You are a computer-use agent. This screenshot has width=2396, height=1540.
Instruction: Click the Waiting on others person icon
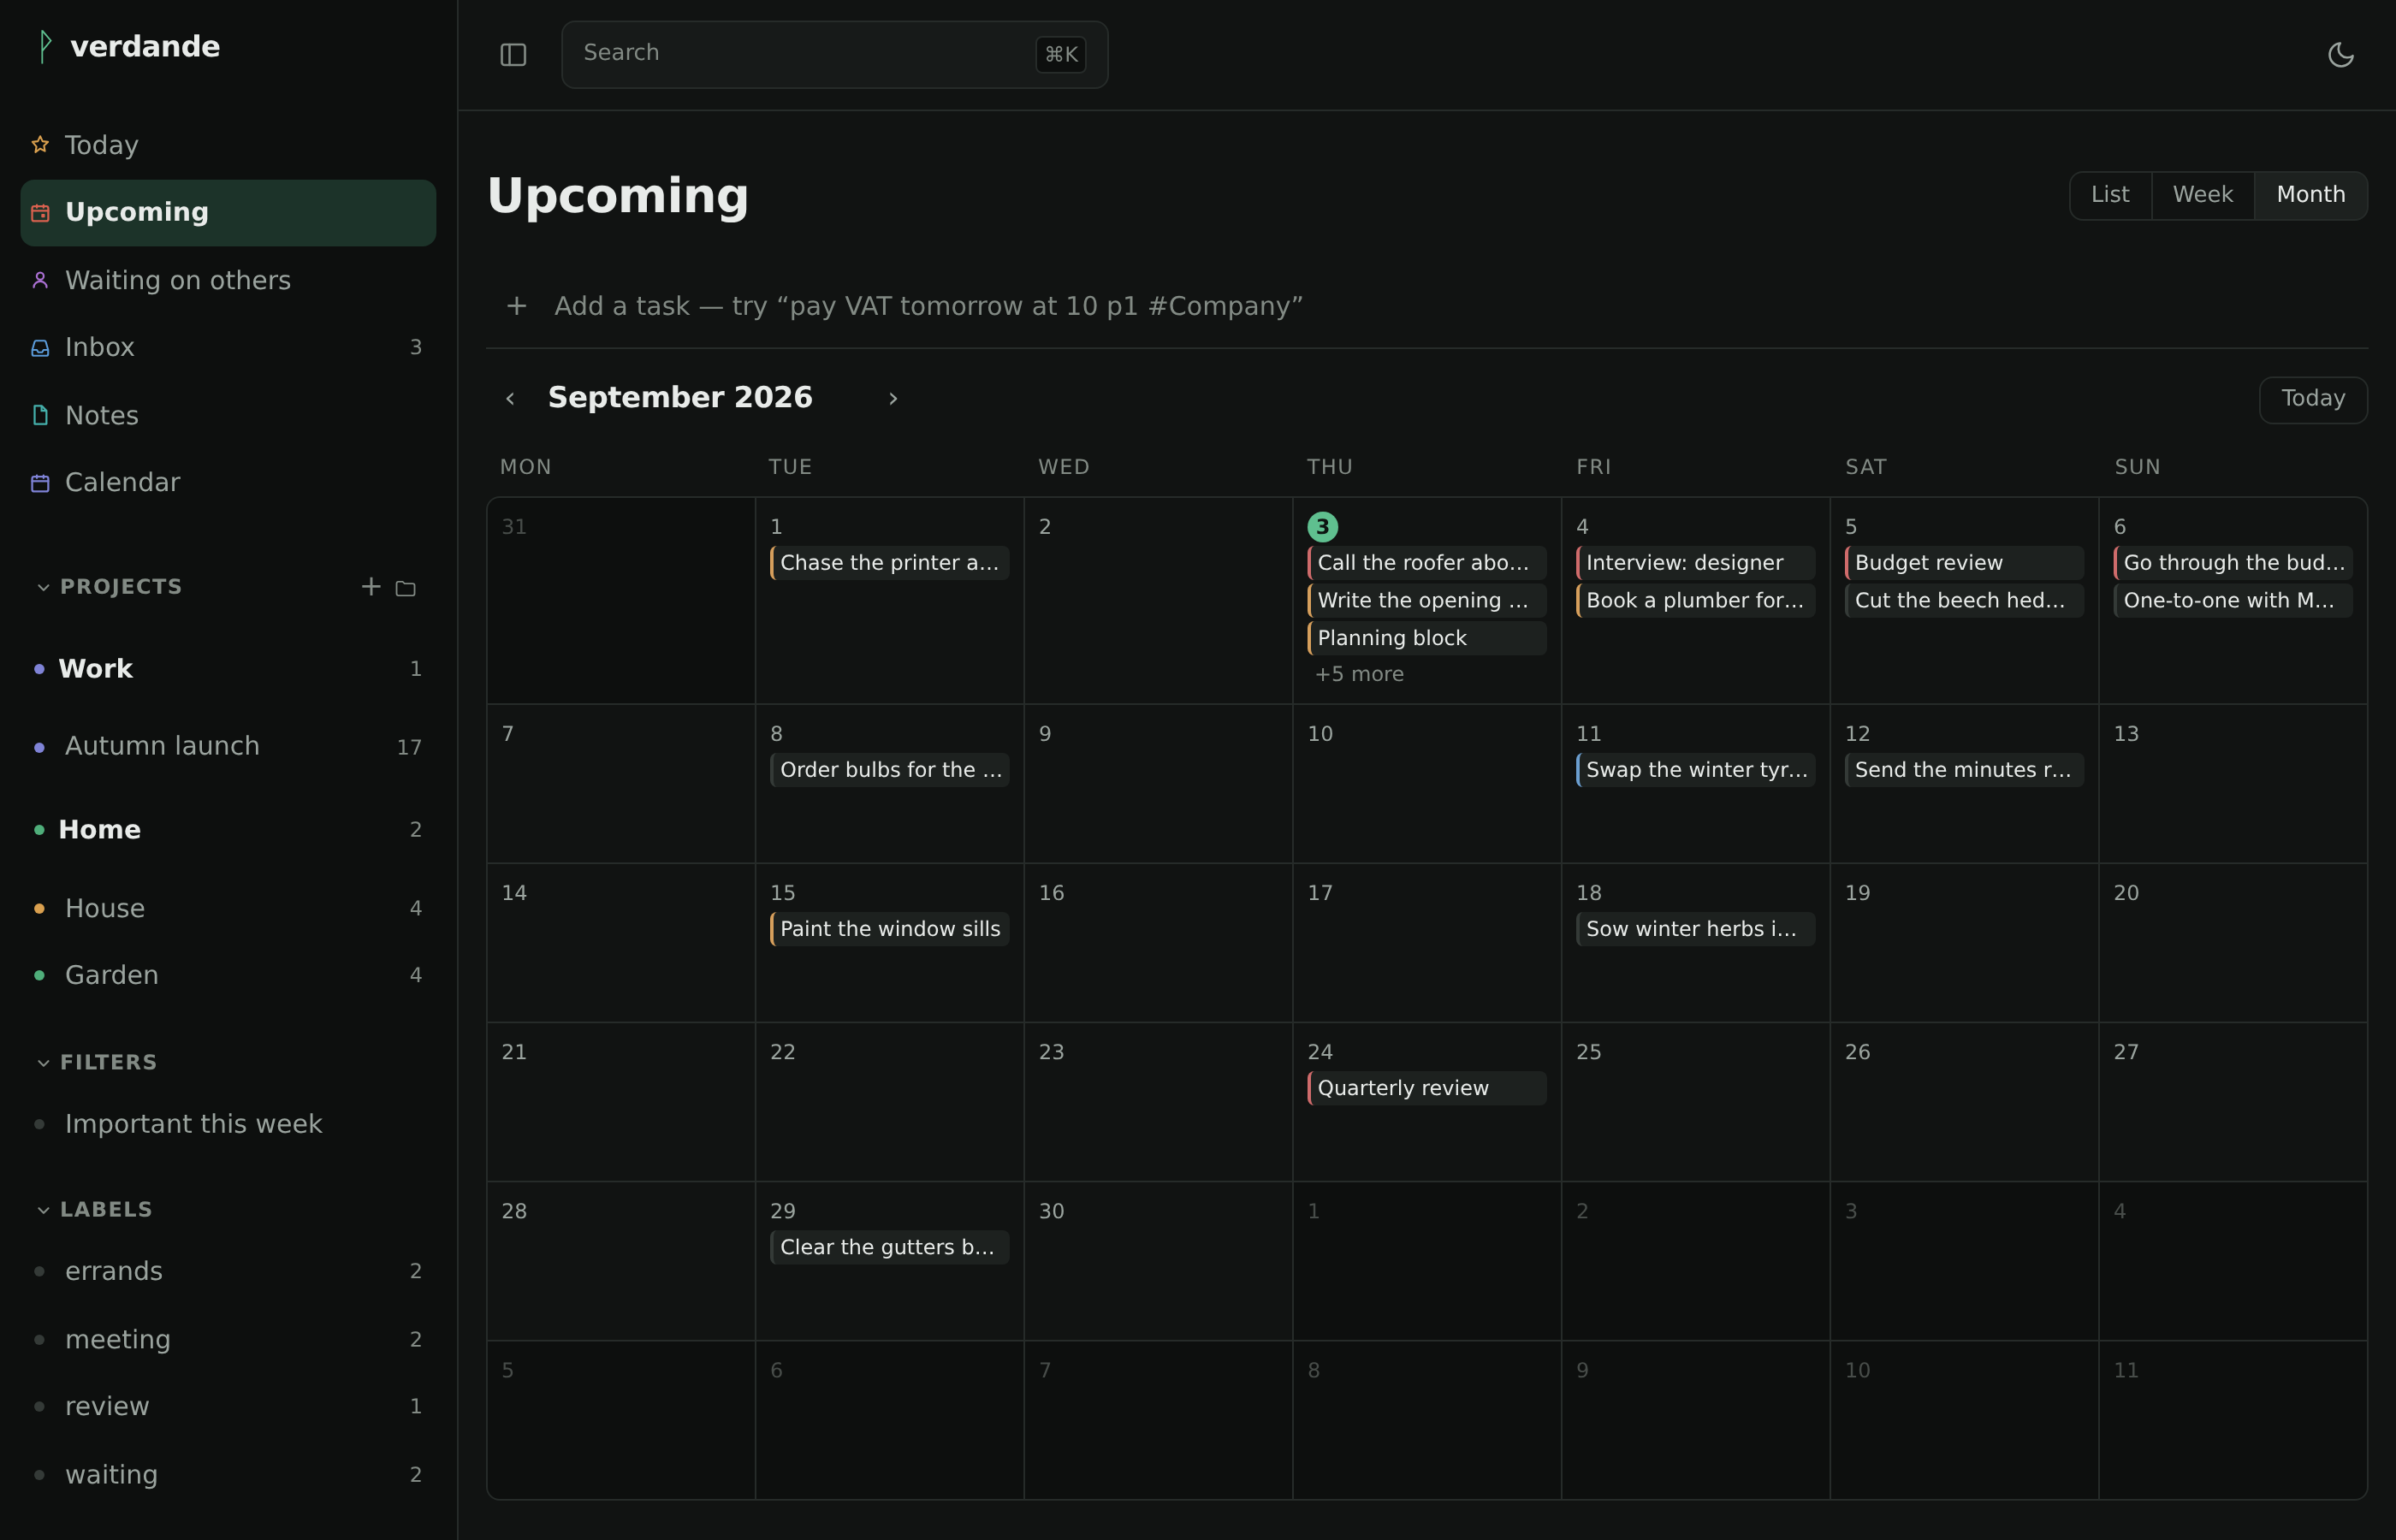40,280
